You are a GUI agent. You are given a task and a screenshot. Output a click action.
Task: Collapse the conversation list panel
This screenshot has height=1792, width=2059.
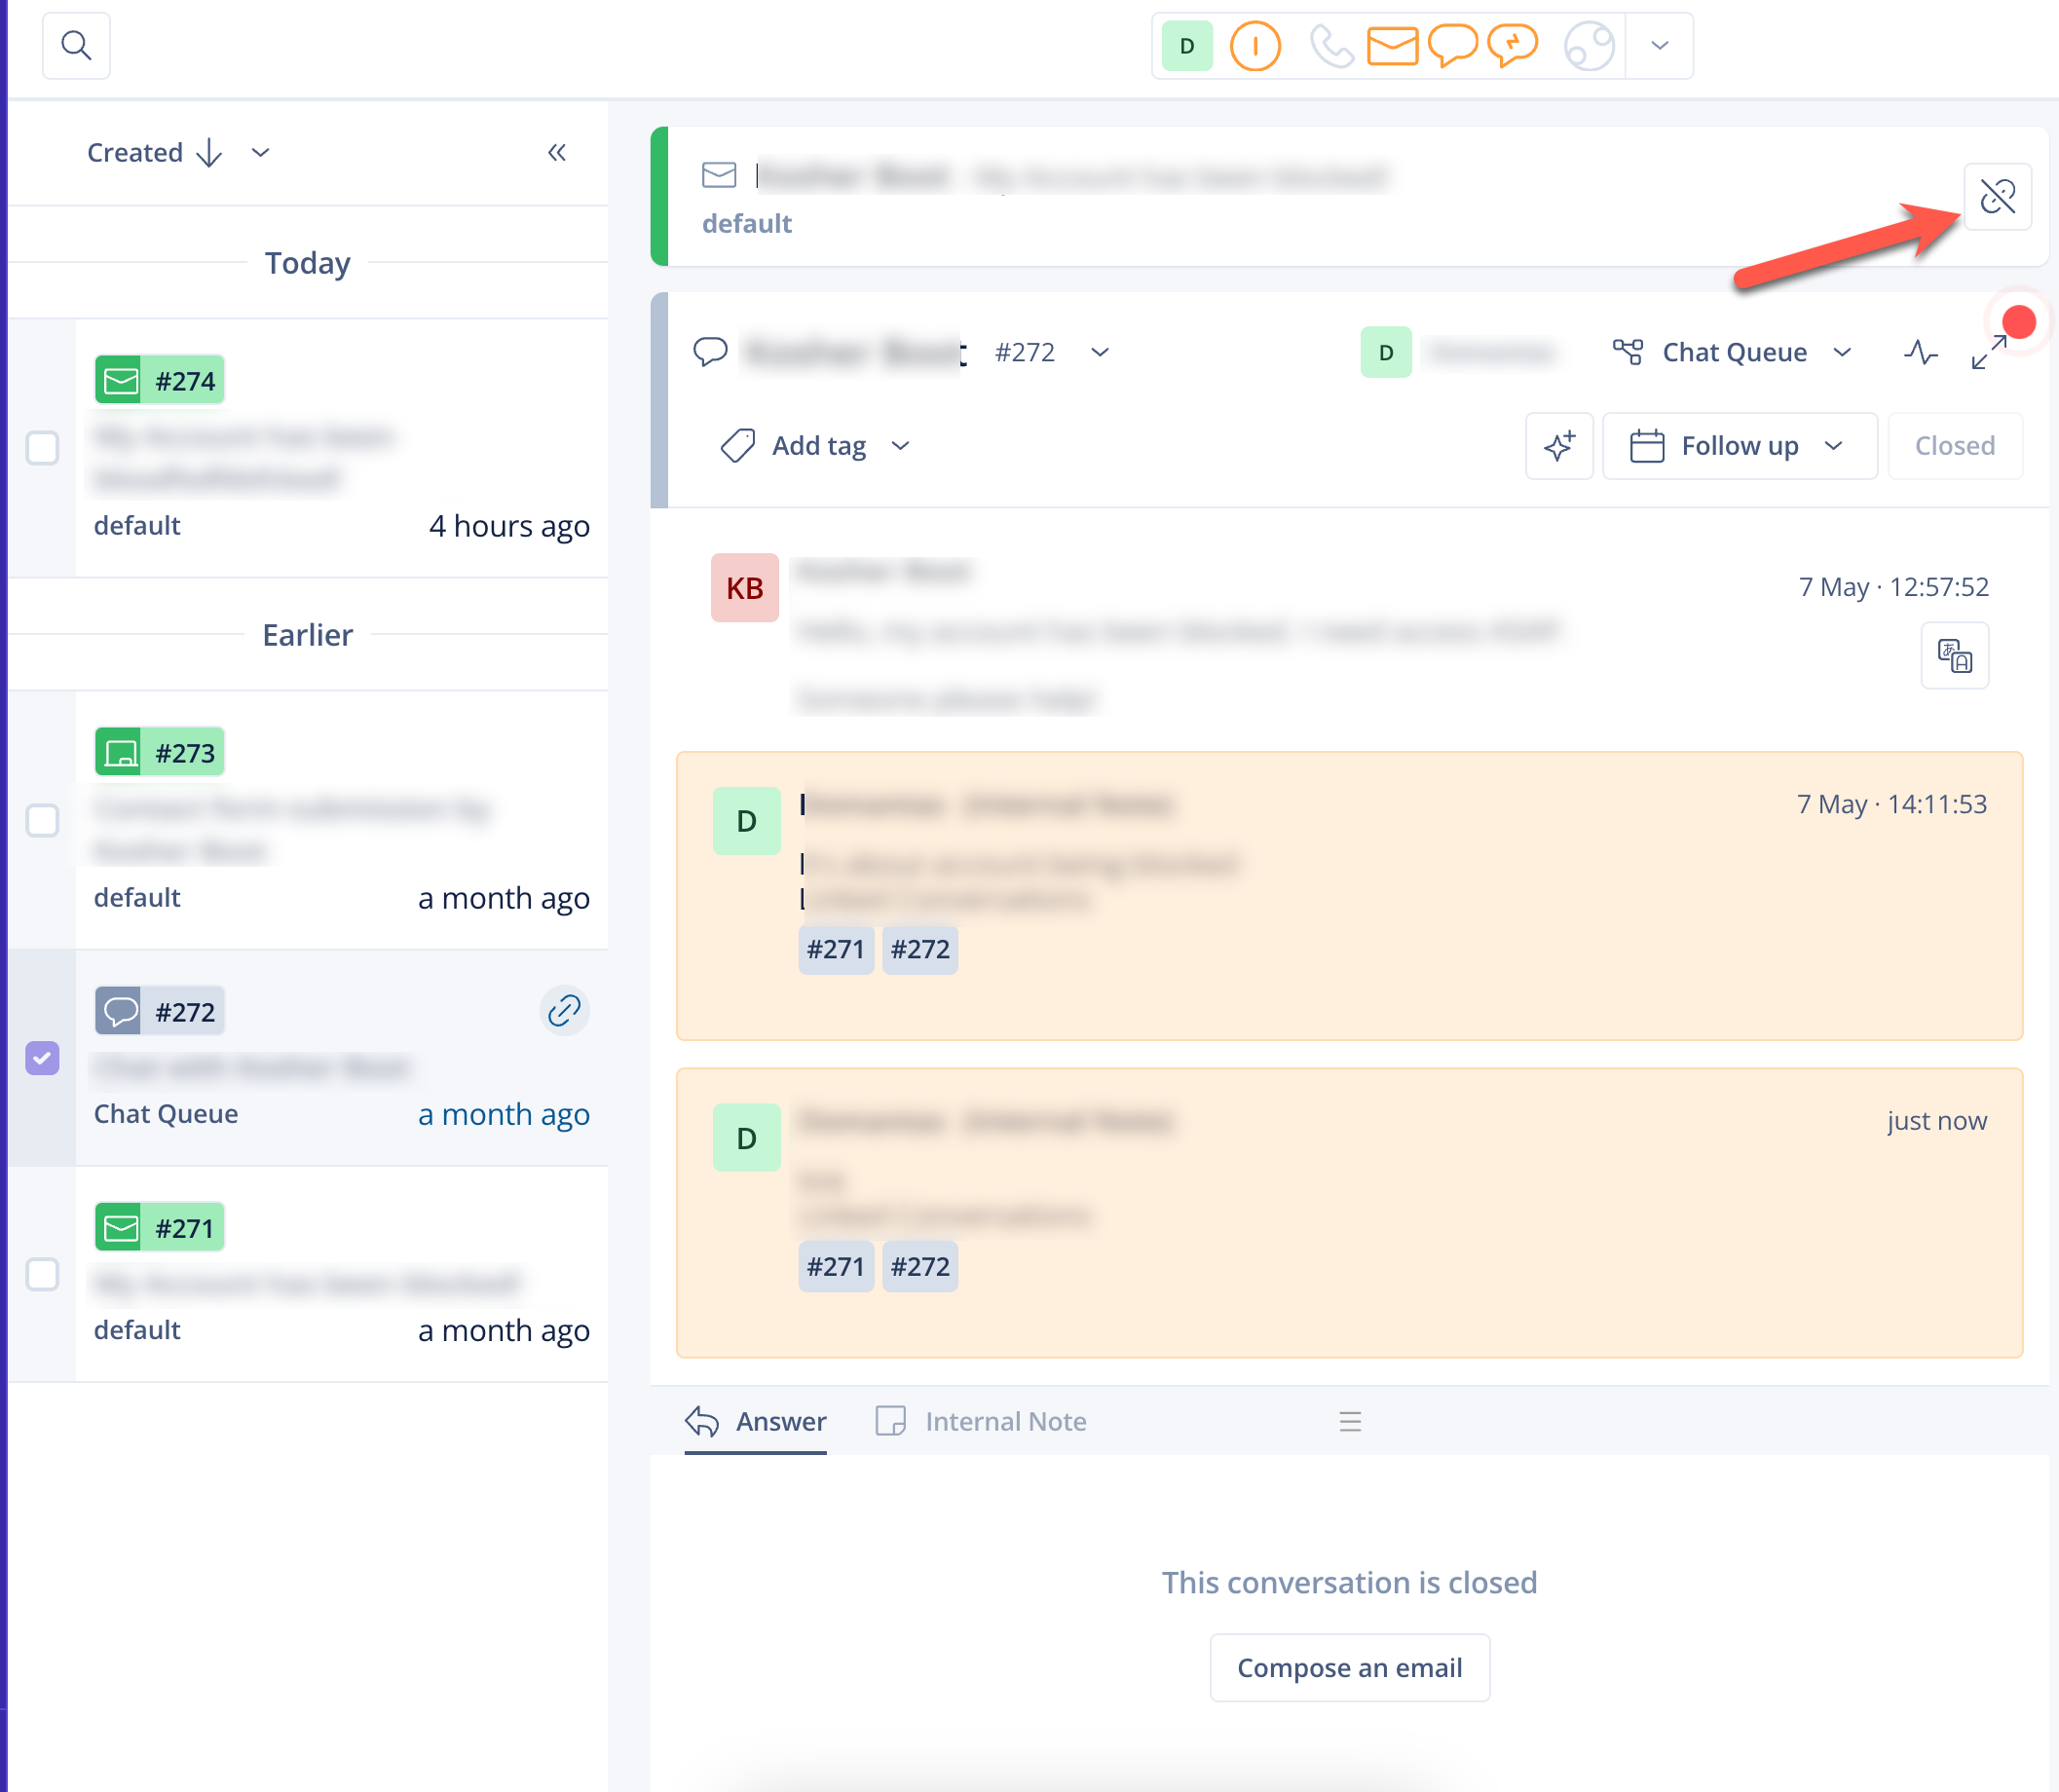coord(557,152)
